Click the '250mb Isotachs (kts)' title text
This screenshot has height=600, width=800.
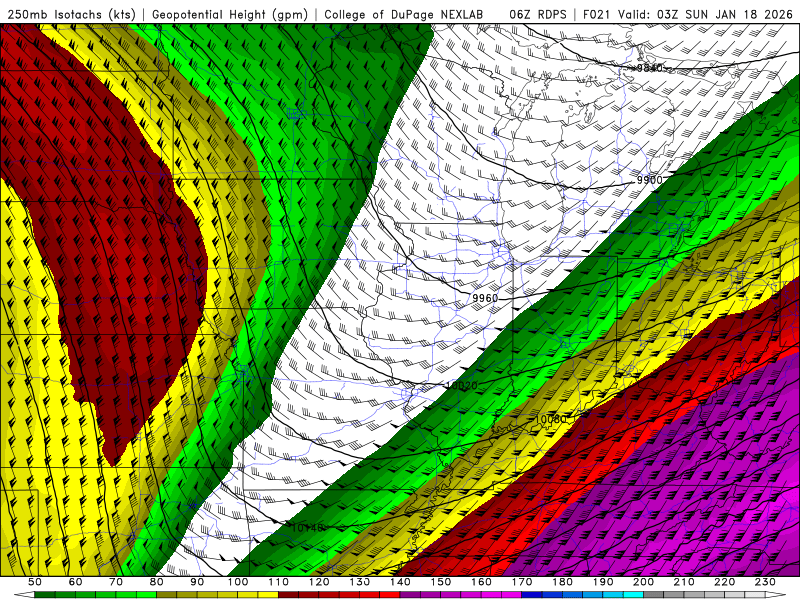72,14
